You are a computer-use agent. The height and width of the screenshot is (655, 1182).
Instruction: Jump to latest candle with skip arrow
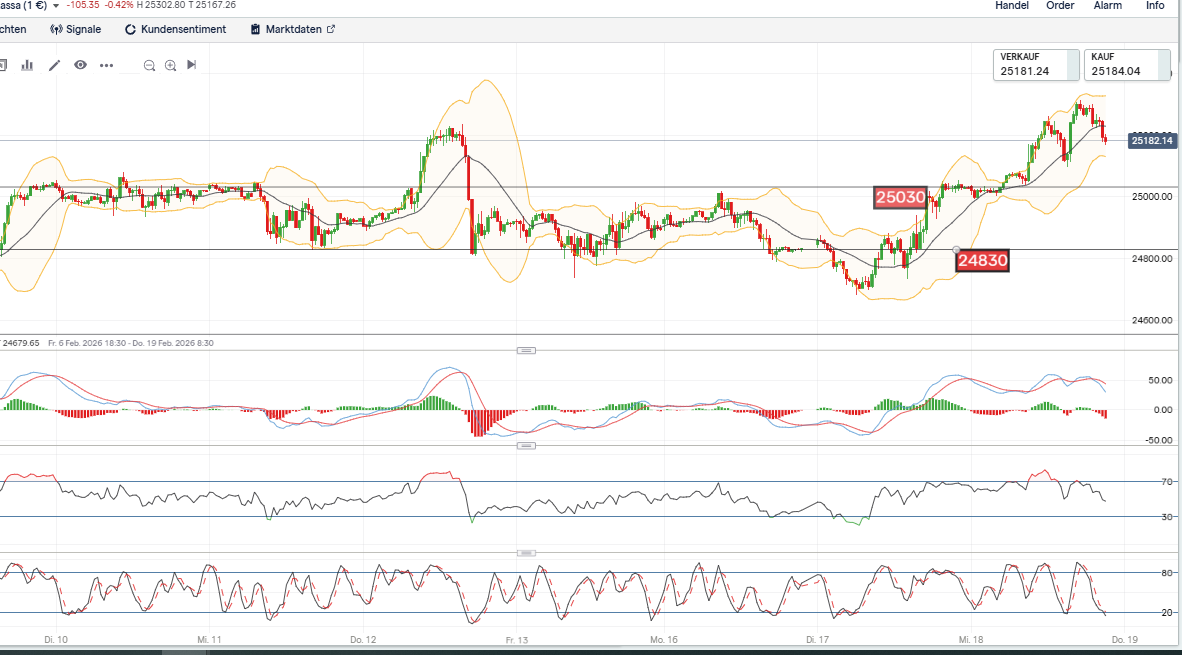coord(192,65)
